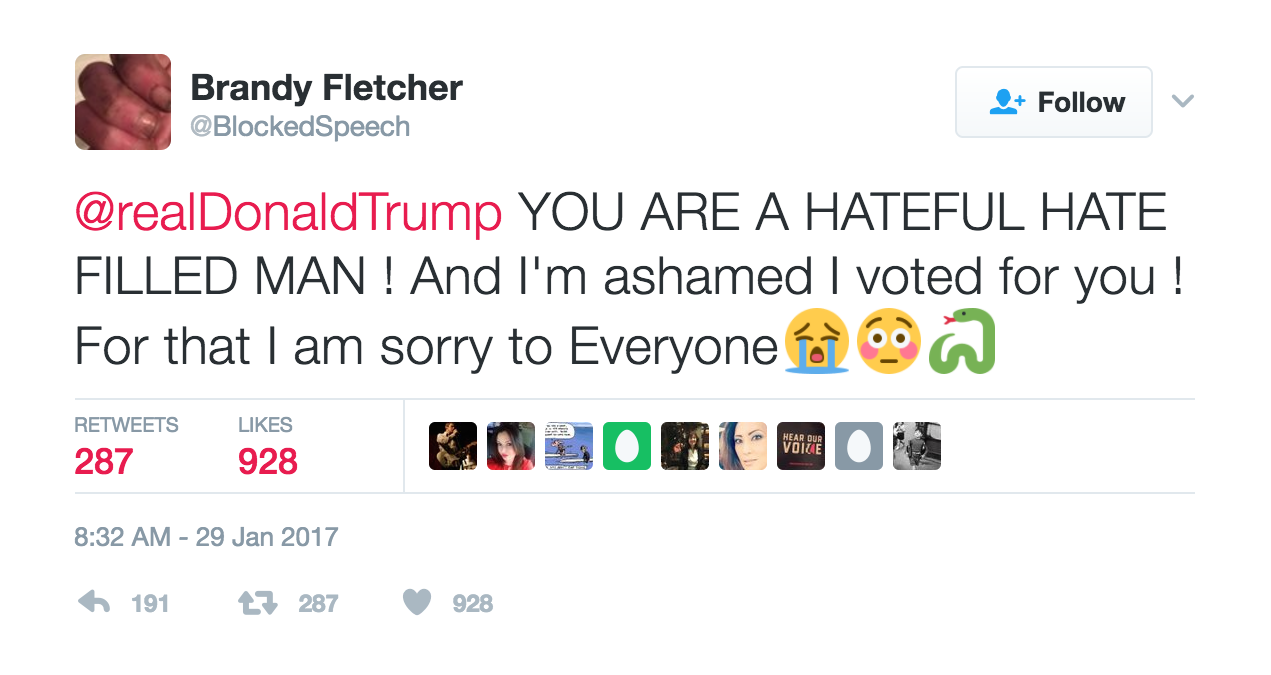This screenshot has height=675, width=1271.
Task: Click the green egg avatar thumbnail
Action: [626, 446]
